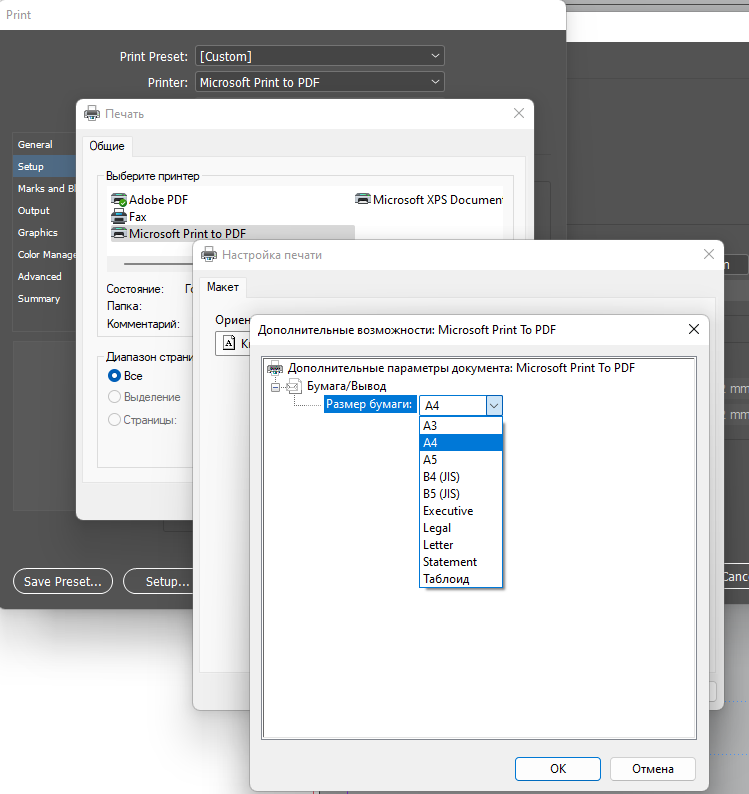Select the Все page range radio
Screen dimensions: 749x794
pos(125,376)
